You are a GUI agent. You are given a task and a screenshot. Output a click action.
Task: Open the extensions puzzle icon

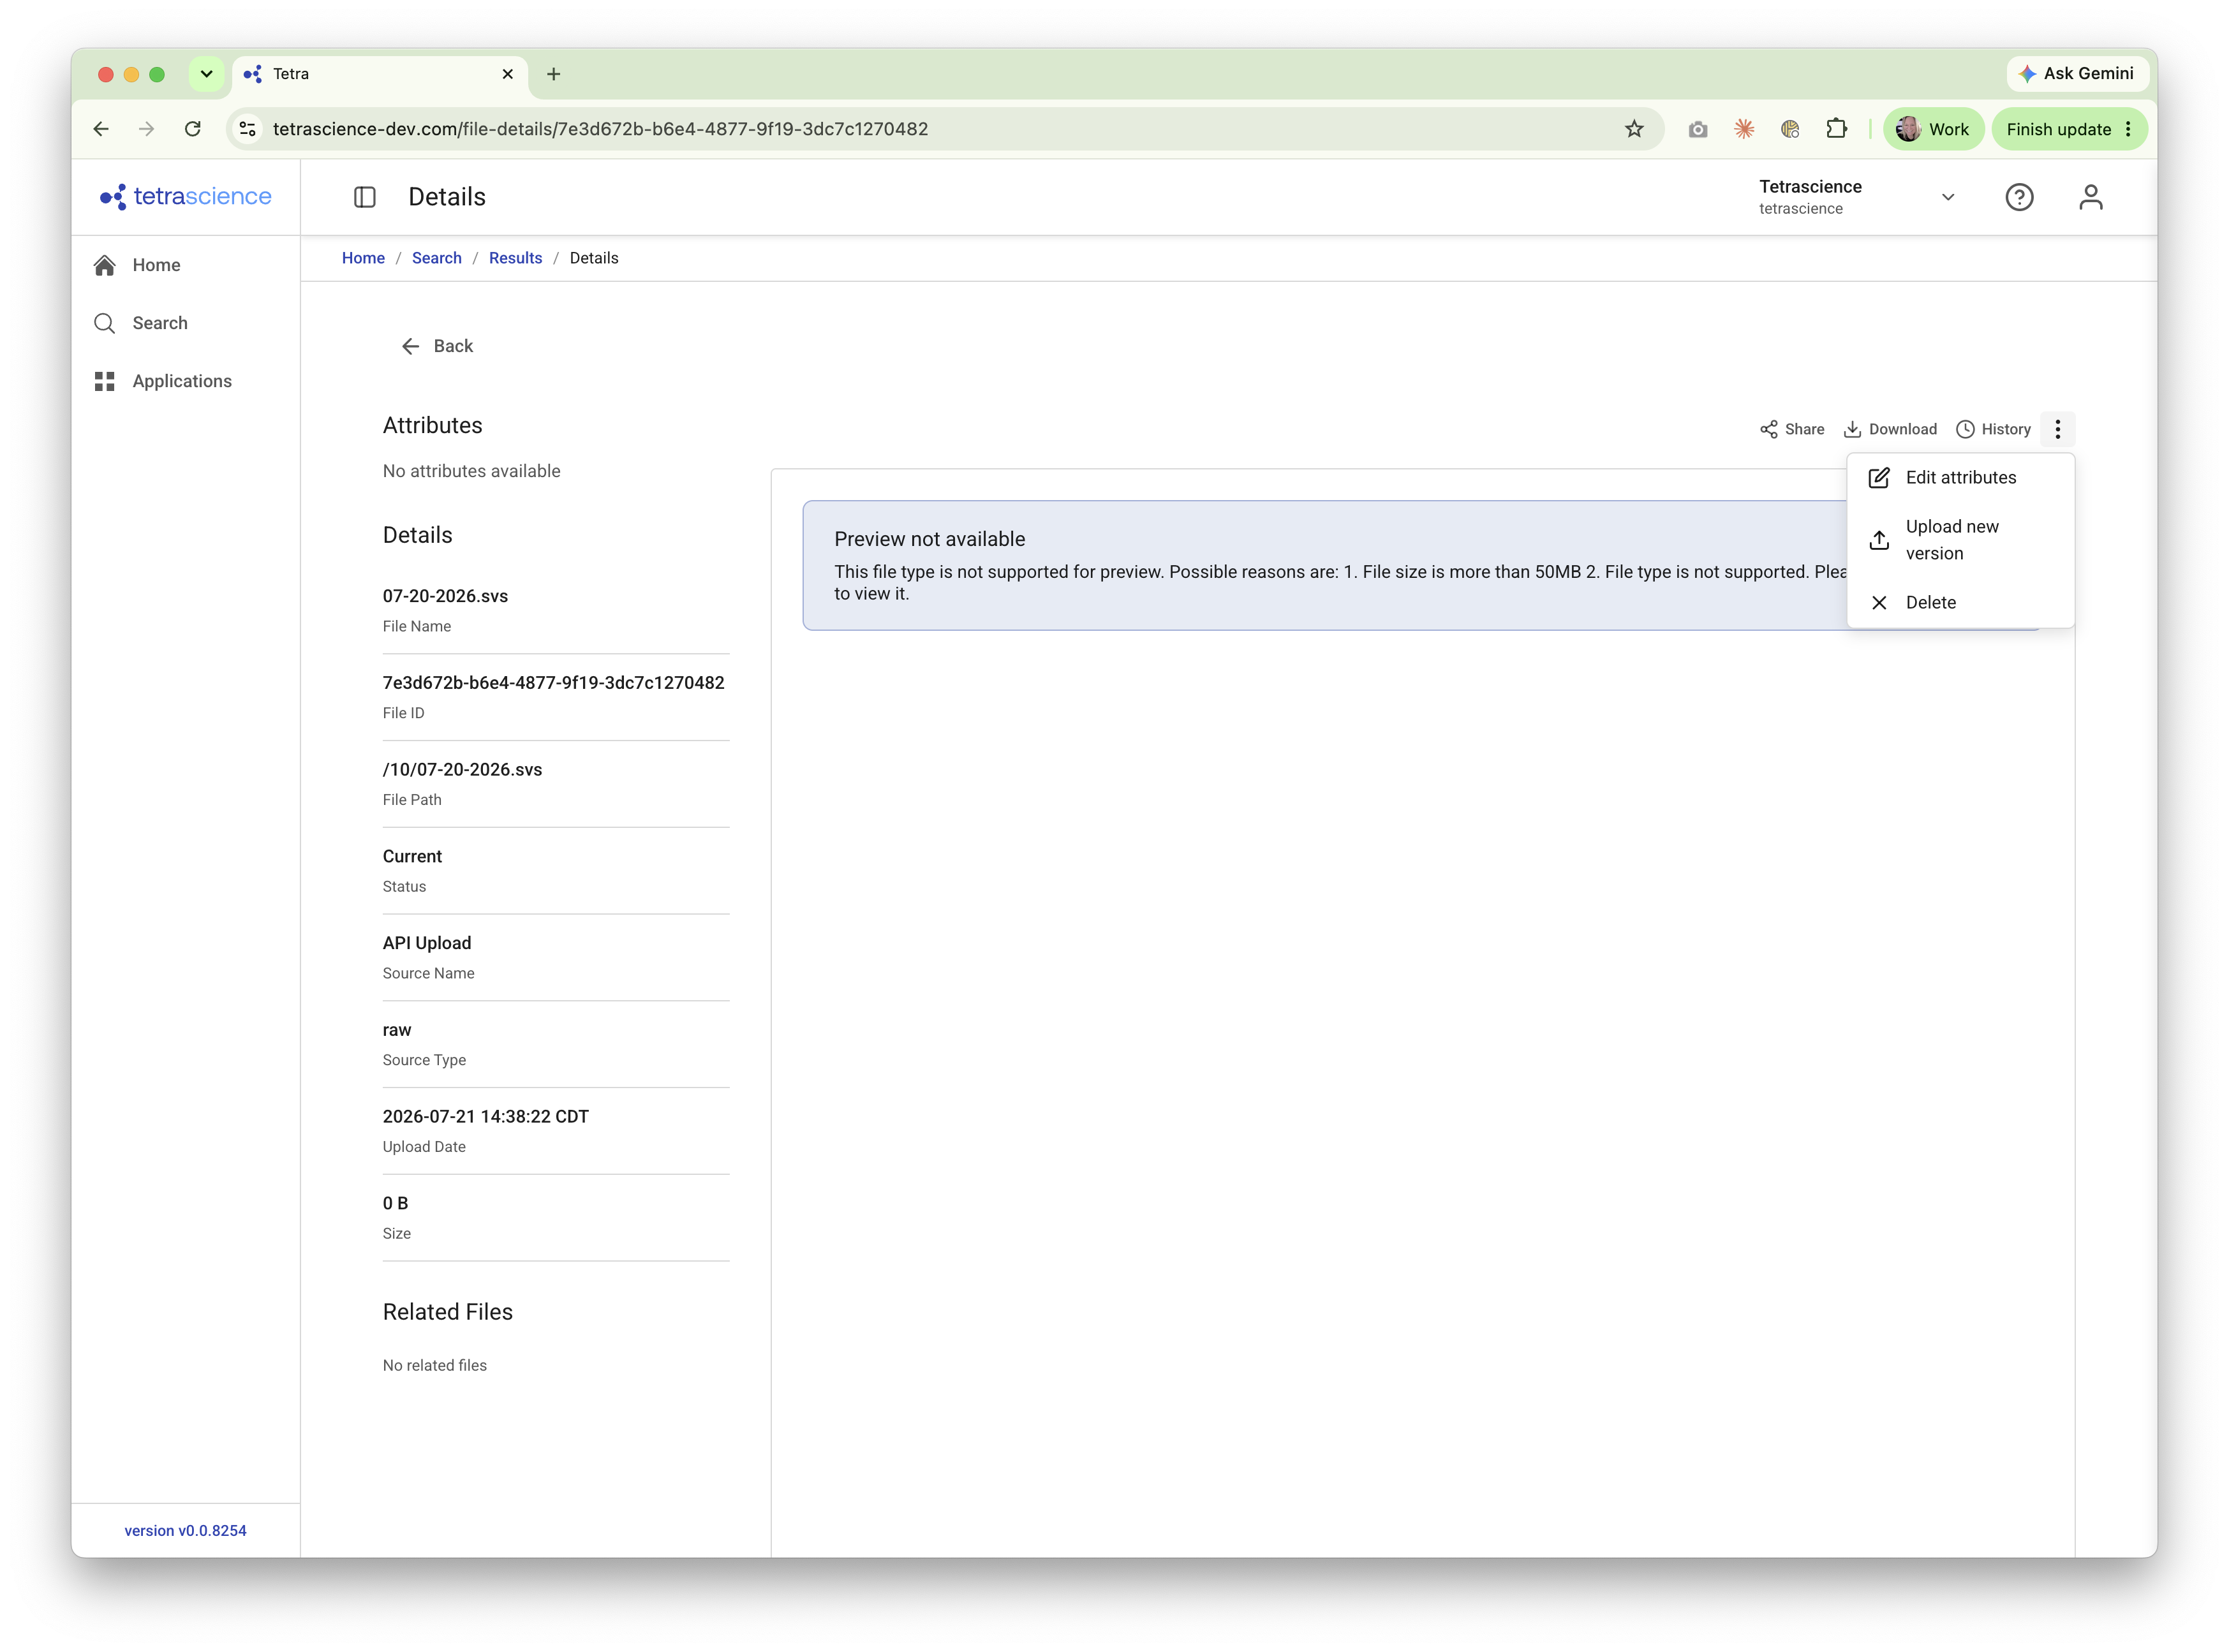(x=1836, y=129)
